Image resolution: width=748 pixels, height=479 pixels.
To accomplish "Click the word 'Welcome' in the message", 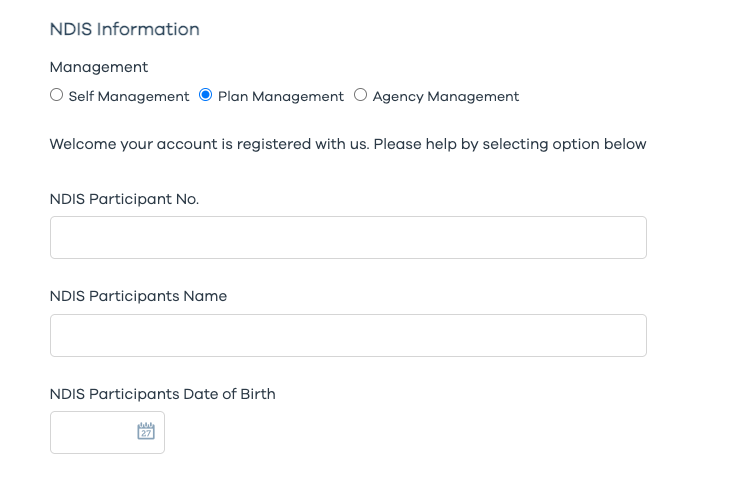I will pyautogui.click(x=84, y=144).
